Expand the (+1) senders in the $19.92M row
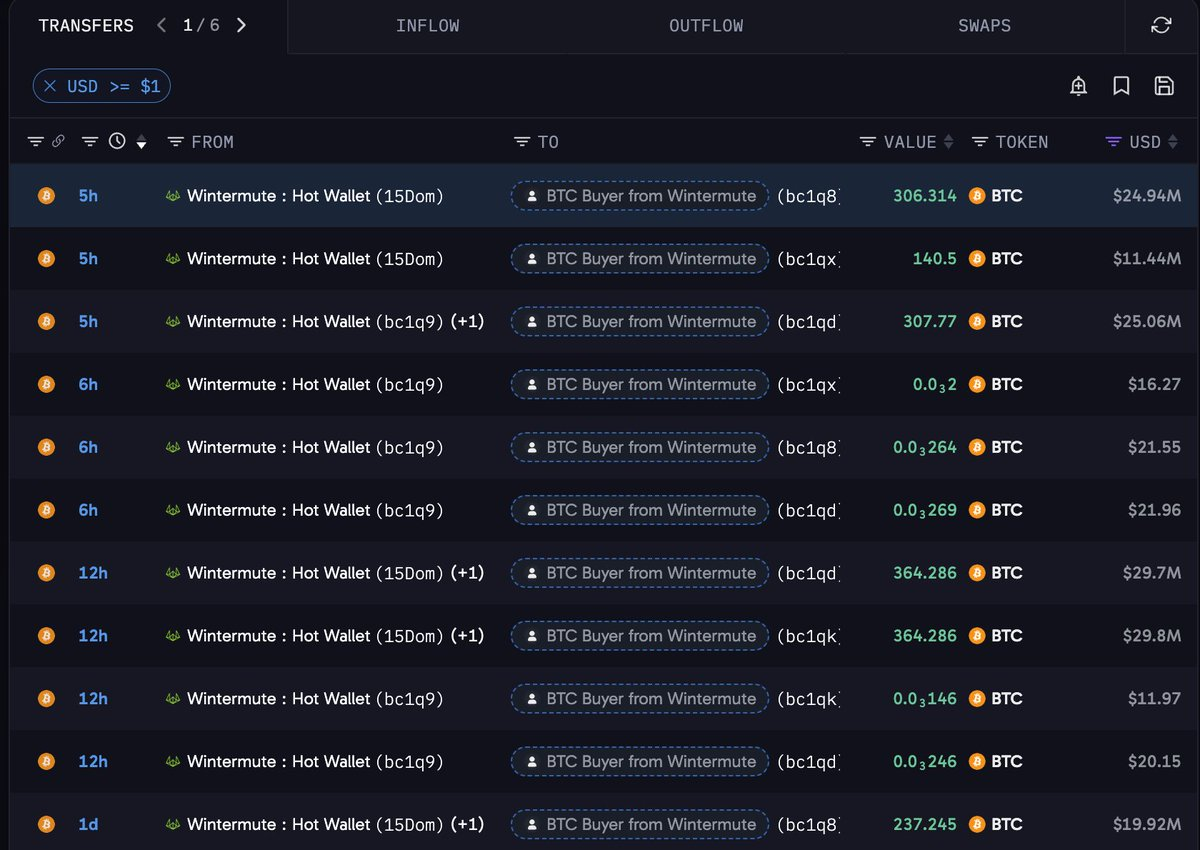 coord(467,824)
